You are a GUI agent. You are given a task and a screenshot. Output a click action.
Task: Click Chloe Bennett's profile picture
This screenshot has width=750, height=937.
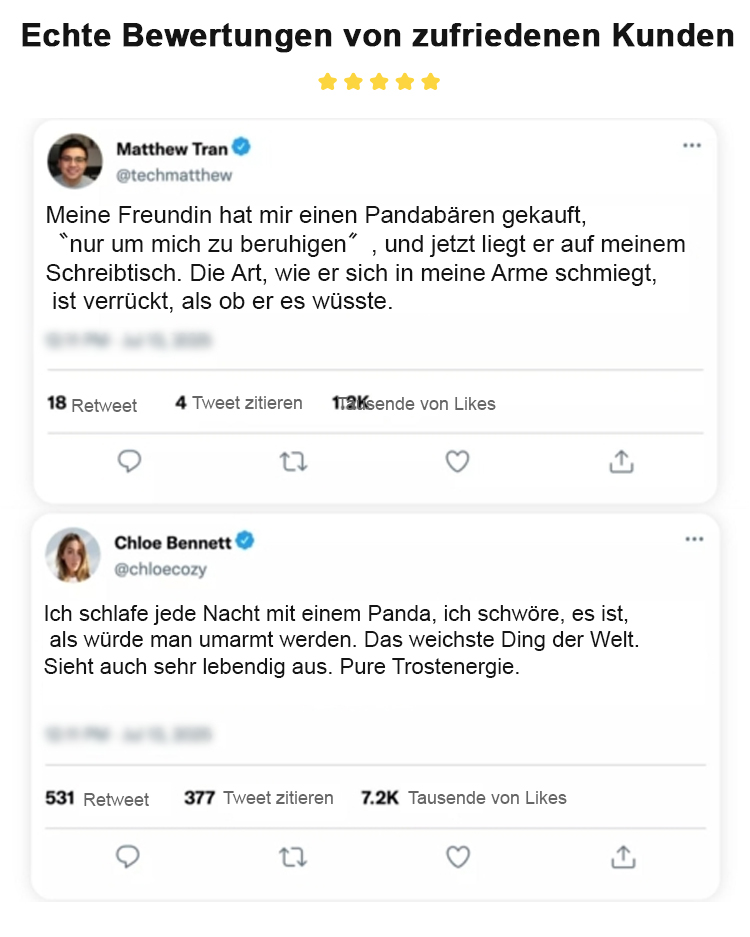point(74,555)
